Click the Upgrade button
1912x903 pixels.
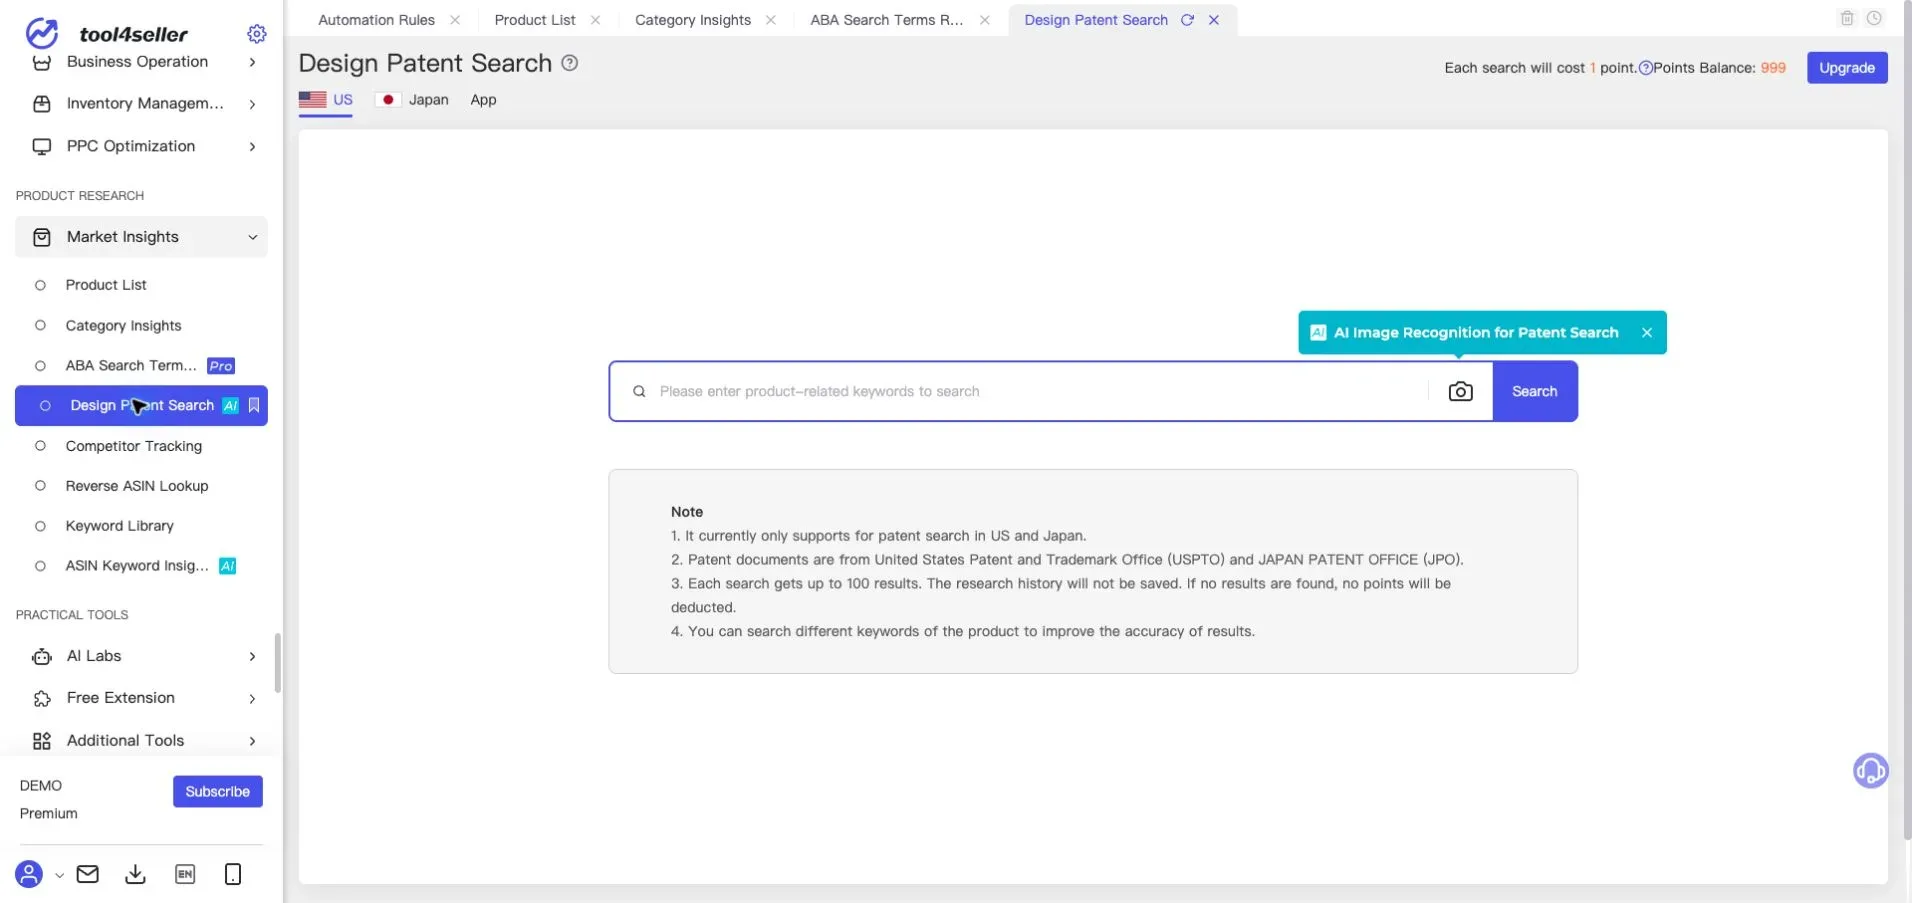pos(1847,68)
